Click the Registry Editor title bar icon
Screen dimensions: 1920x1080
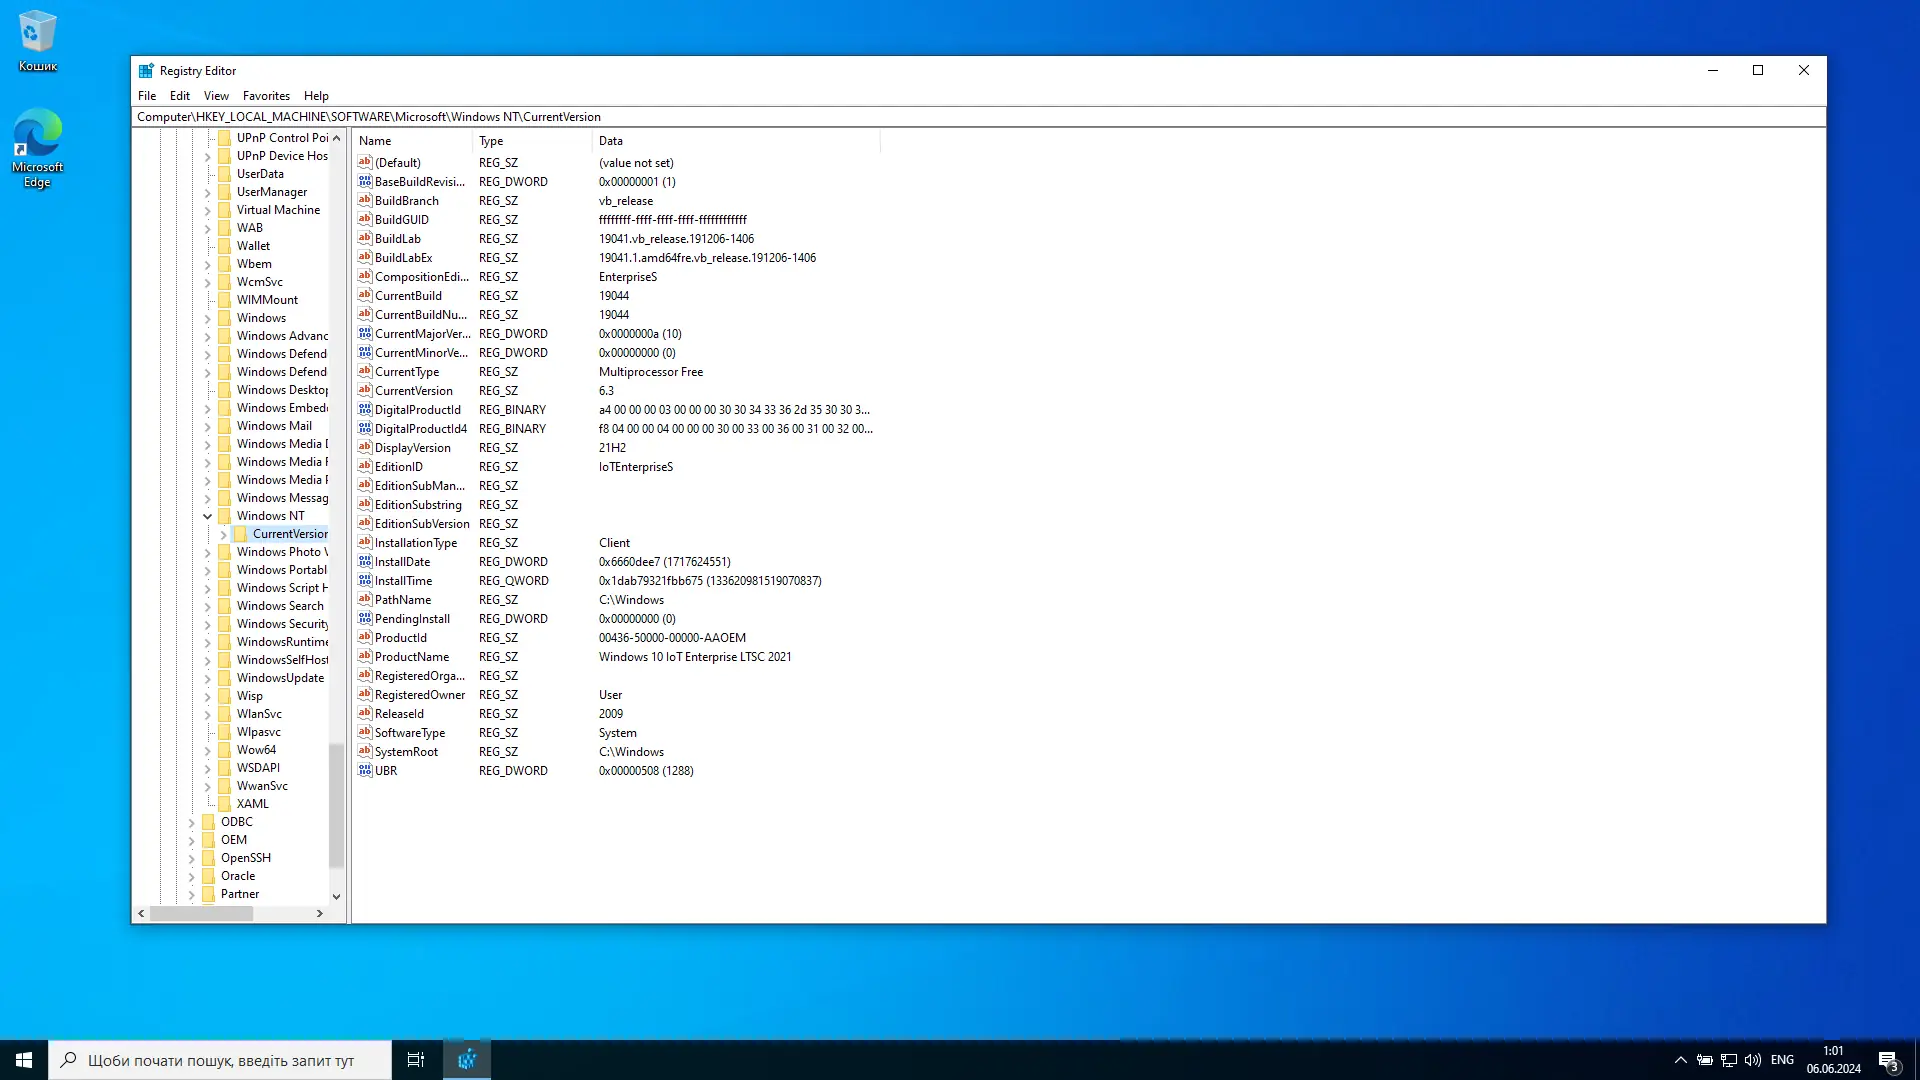(x=146, y=71)
